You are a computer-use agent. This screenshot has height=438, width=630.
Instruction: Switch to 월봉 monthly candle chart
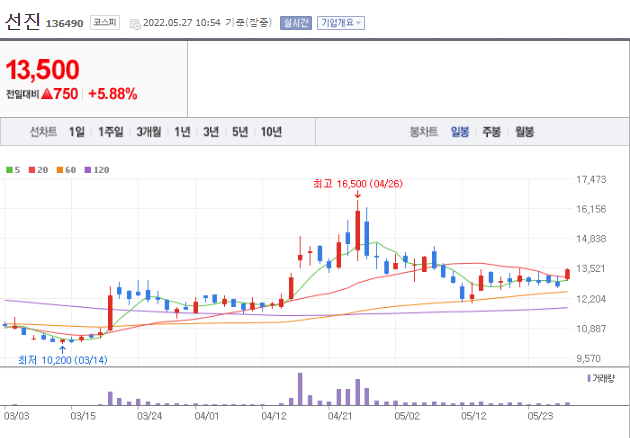point(524,132)
